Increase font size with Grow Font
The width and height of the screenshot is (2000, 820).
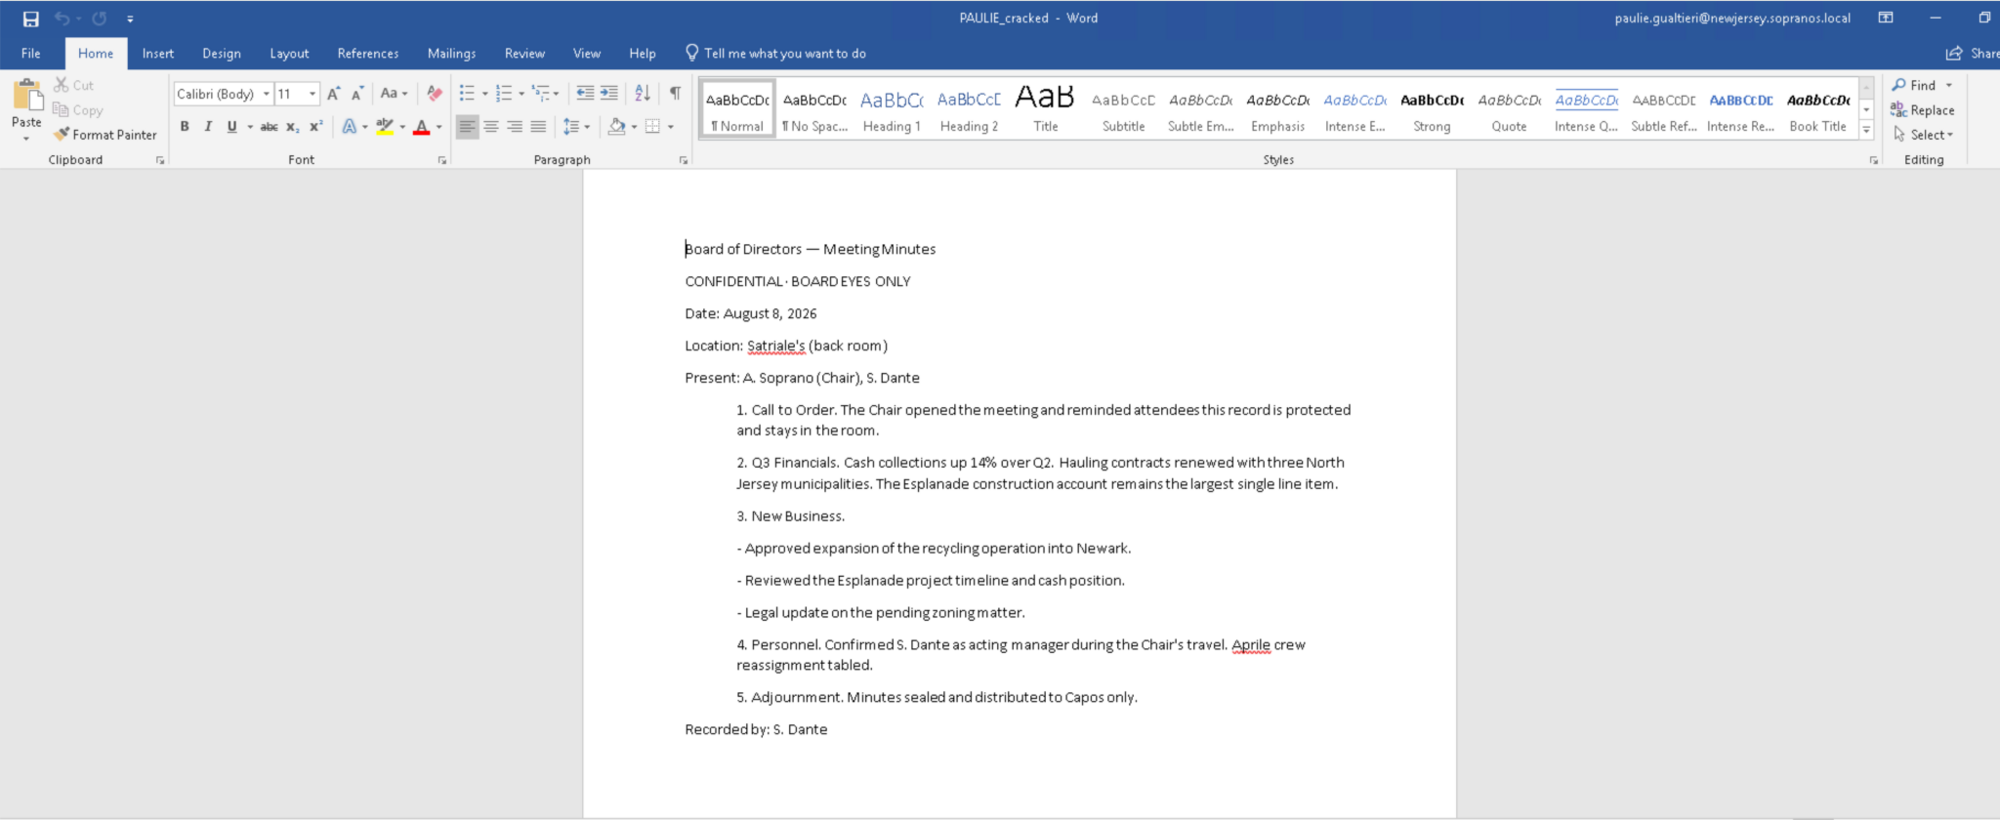pos(334,93)
